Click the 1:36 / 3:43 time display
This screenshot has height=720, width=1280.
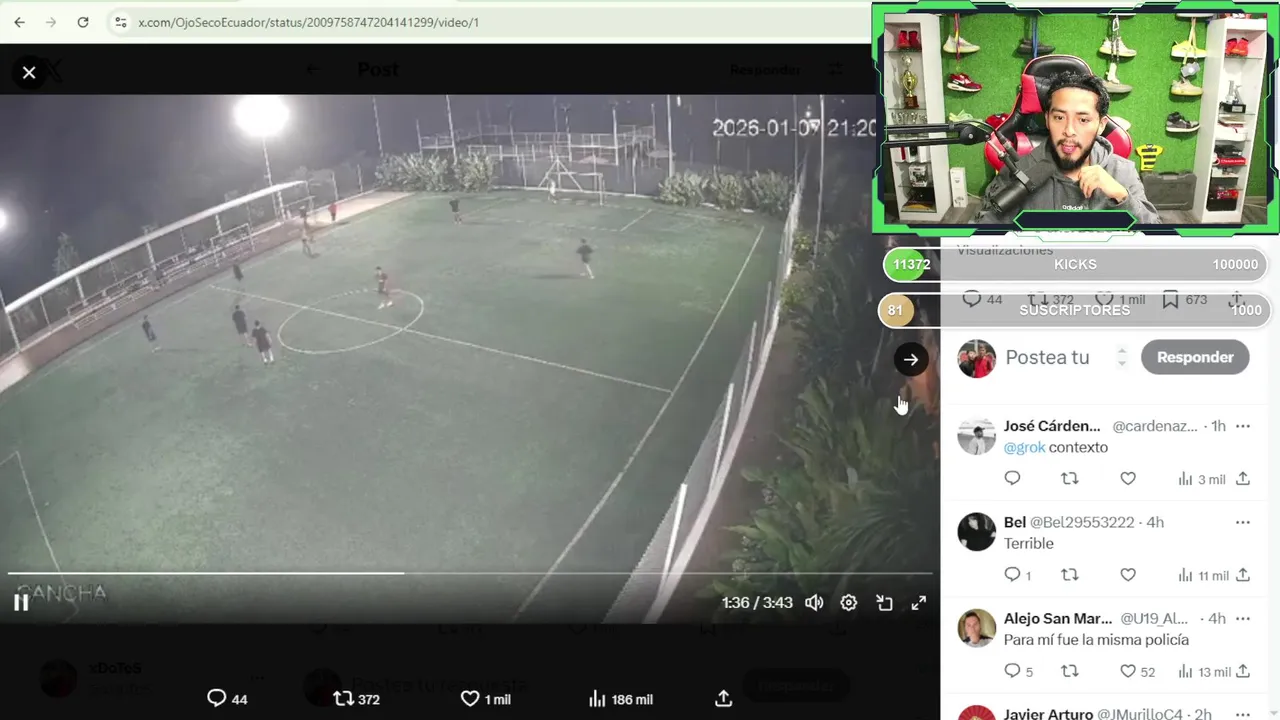[x=757, y=603]
